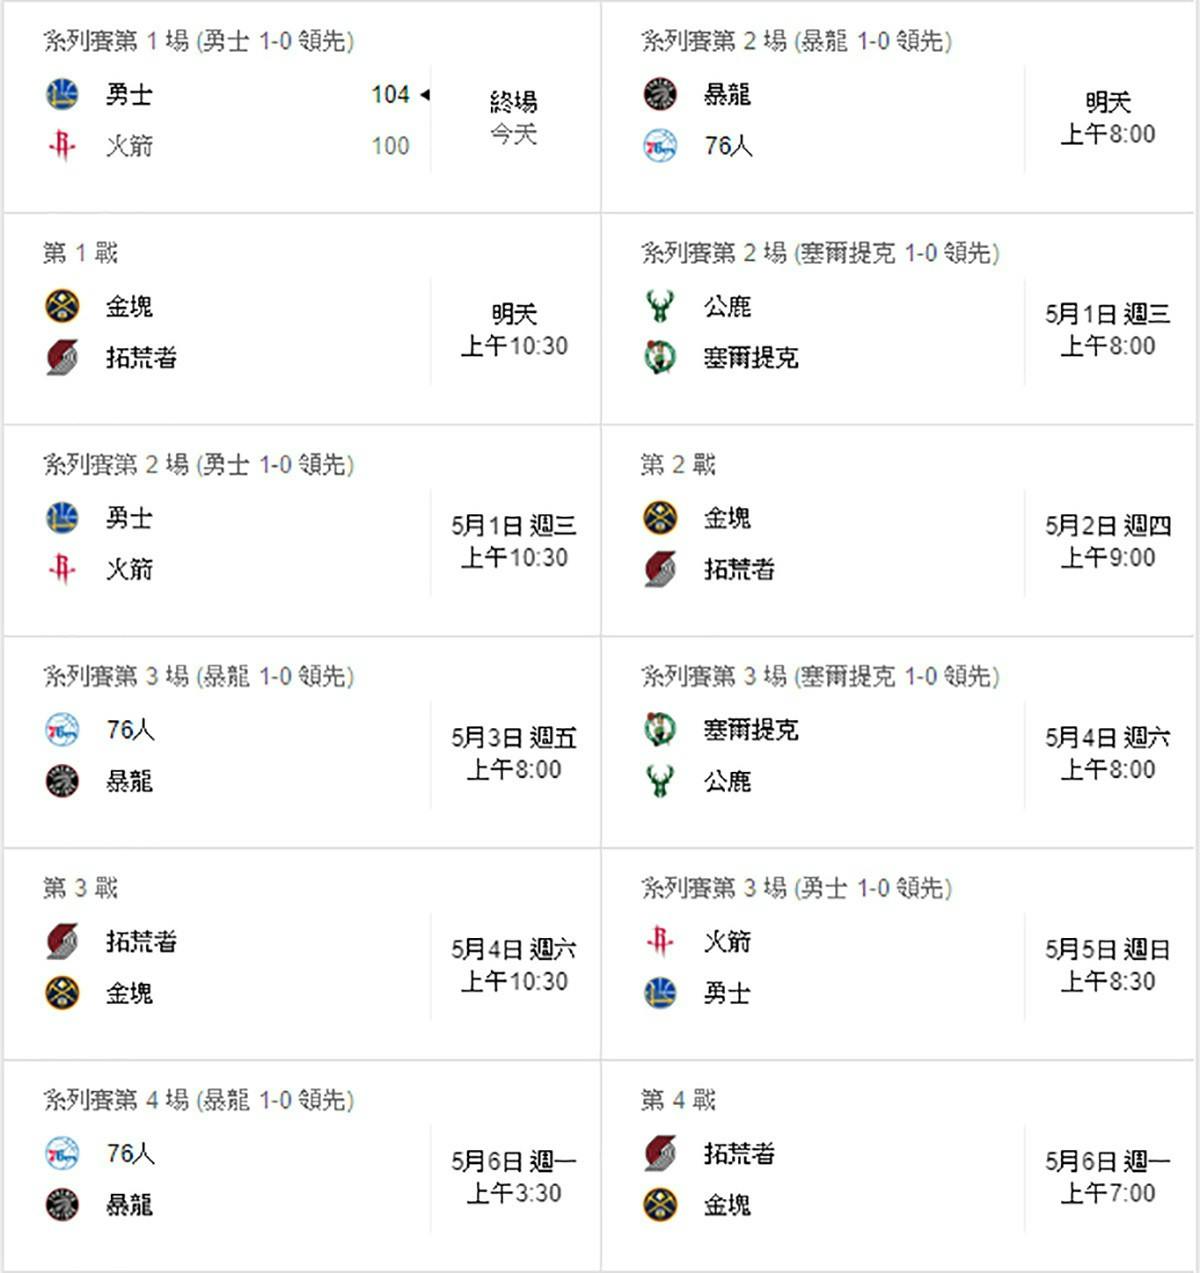This screenshot has height=1273, width=1200.
Task: Click the Warriors logo beside the 104 score
Action: click(62, 95)
